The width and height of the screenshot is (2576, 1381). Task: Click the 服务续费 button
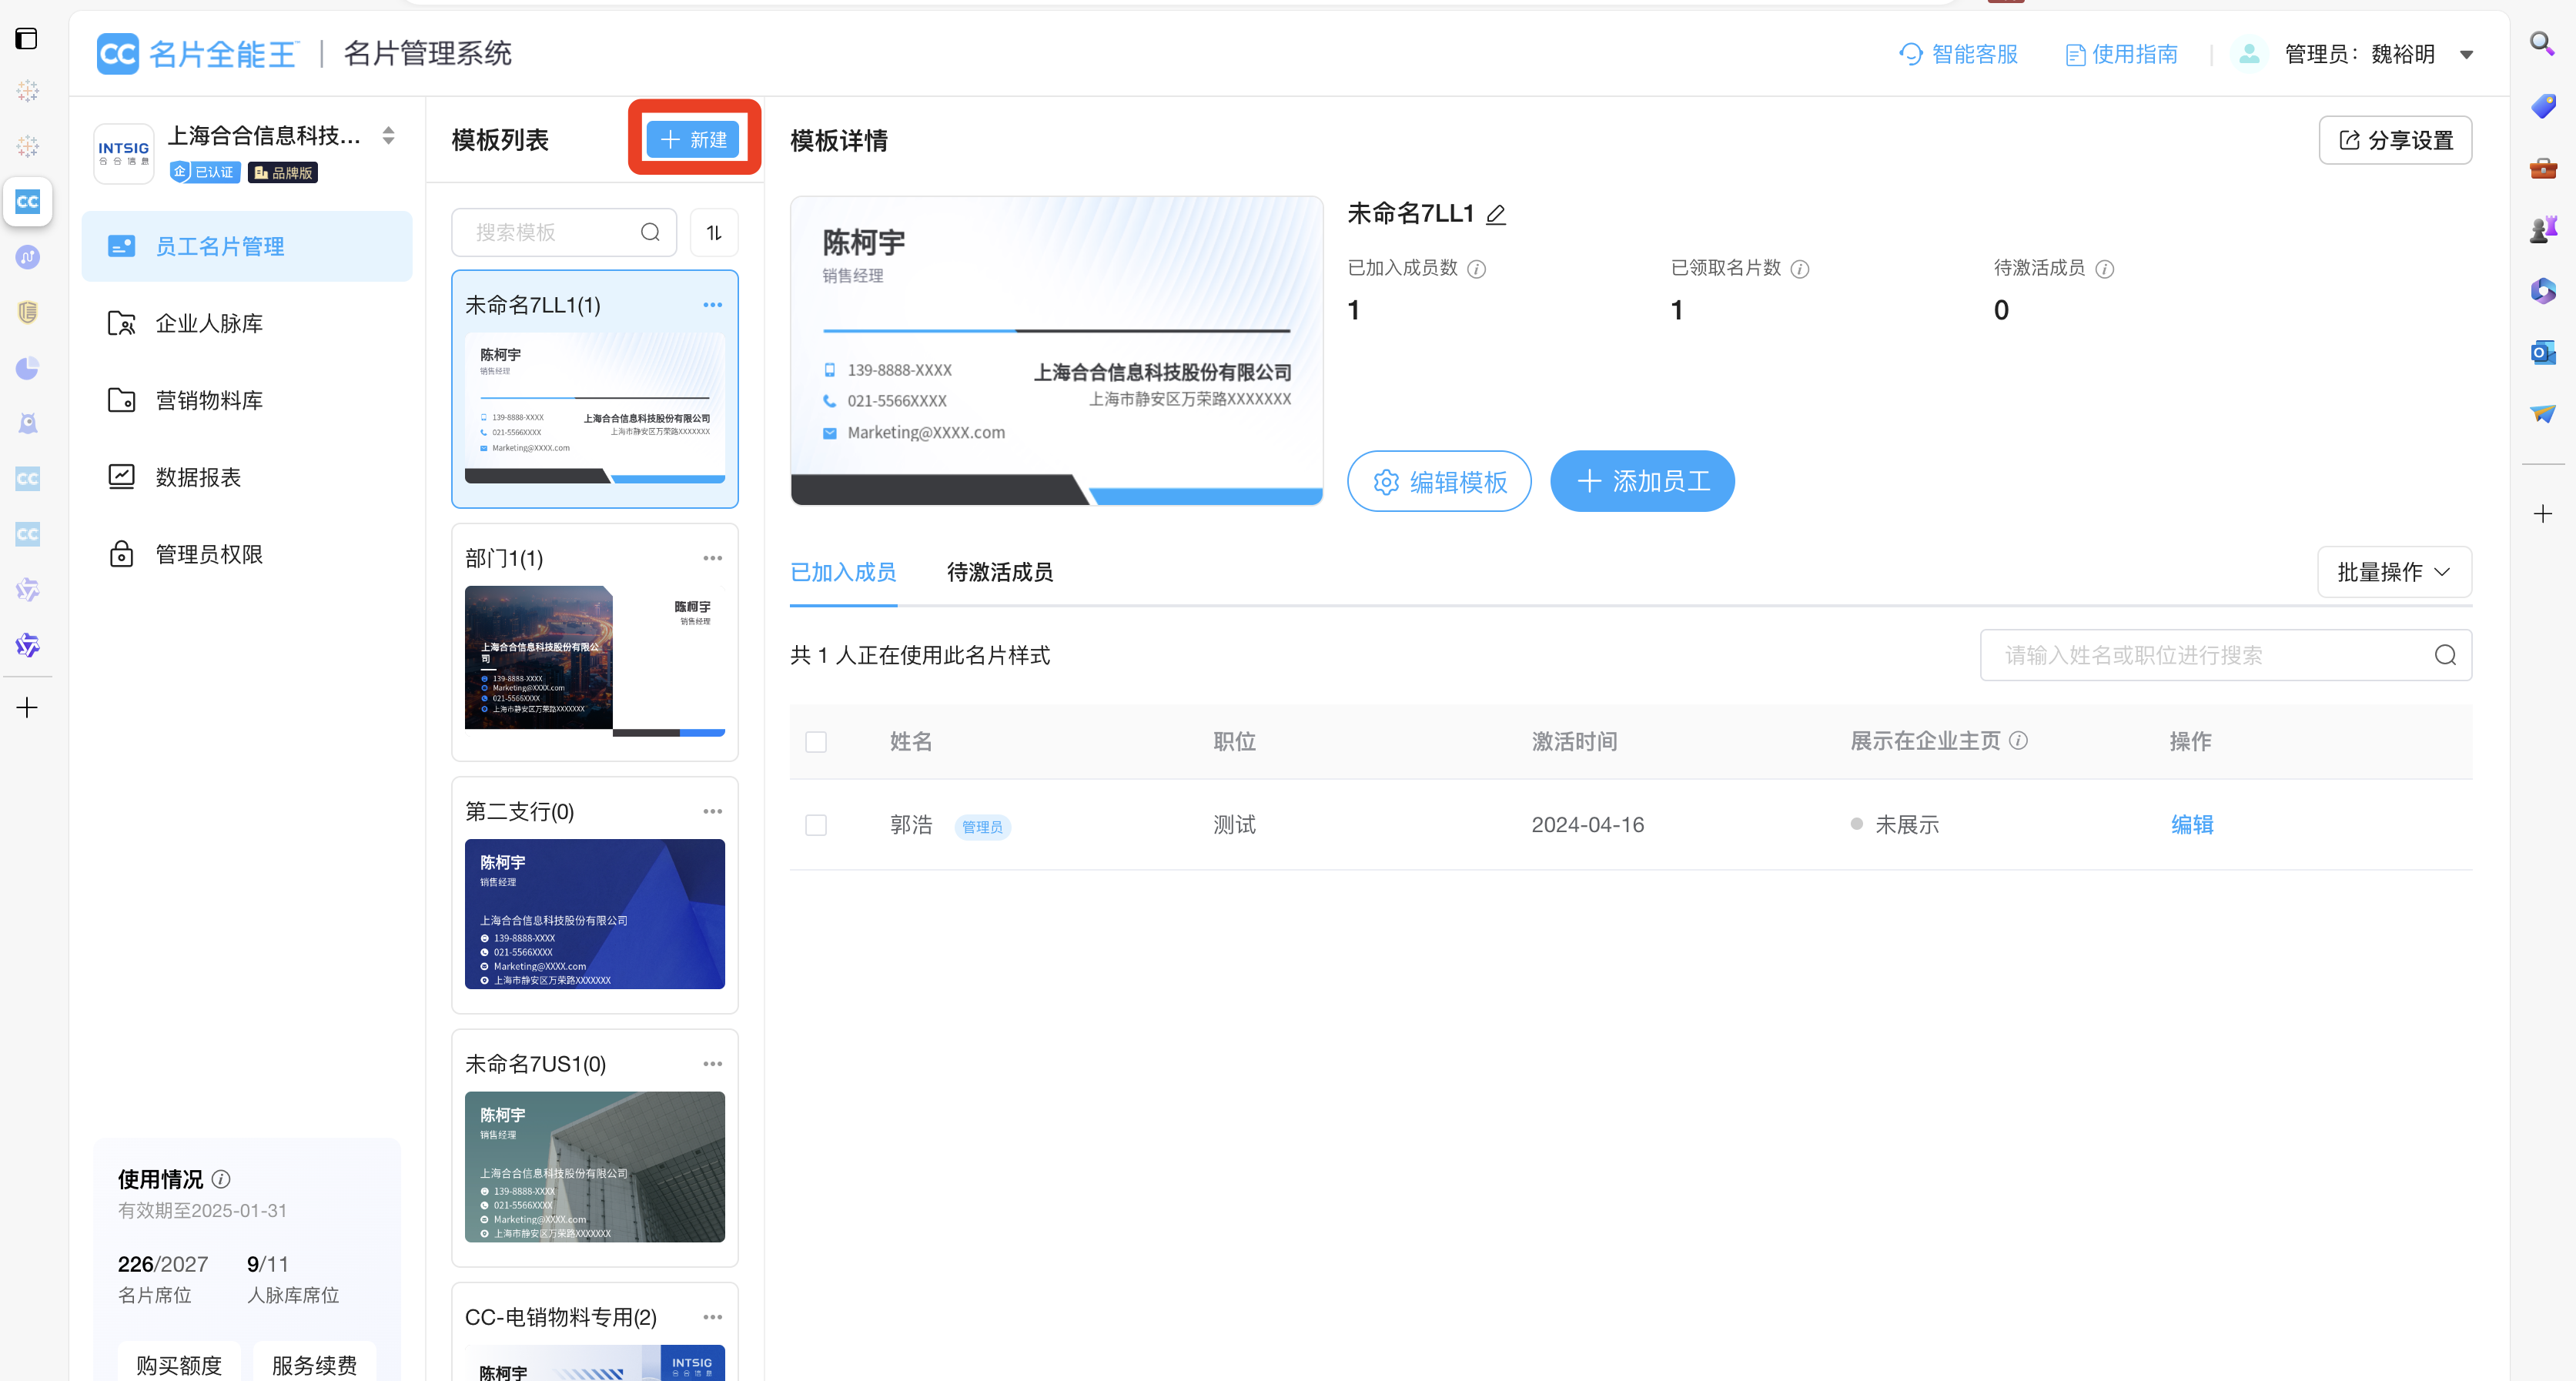click(x=314, y=1364)
